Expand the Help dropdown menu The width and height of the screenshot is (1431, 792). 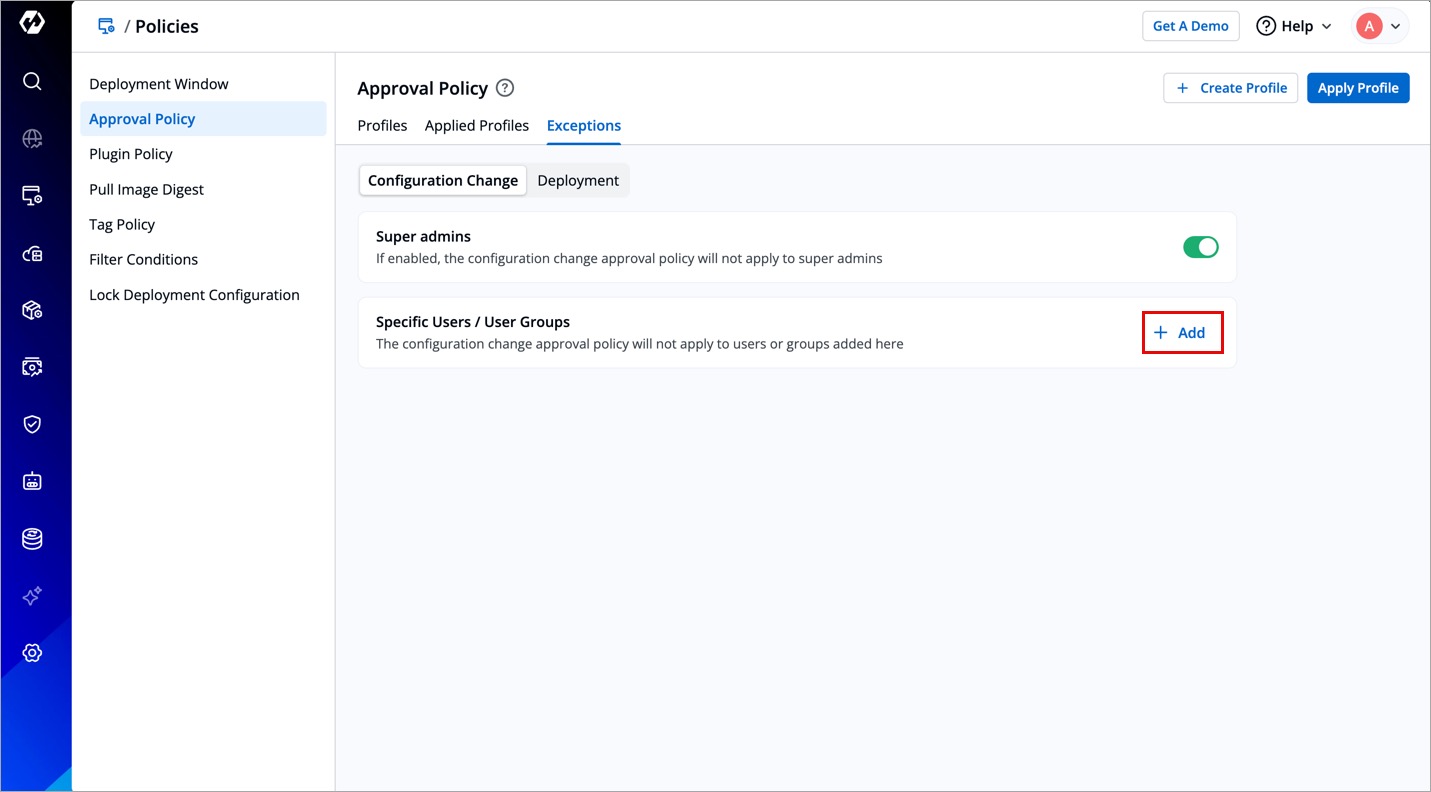tap(1294, 26)
